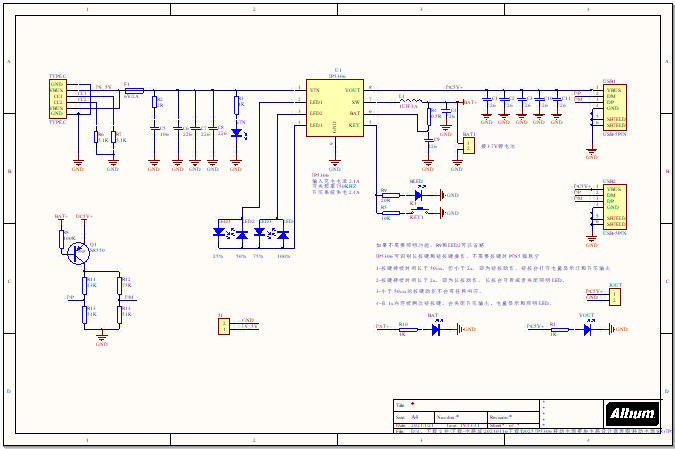Select fuse F1 on the input line

[x=134, y=91]
